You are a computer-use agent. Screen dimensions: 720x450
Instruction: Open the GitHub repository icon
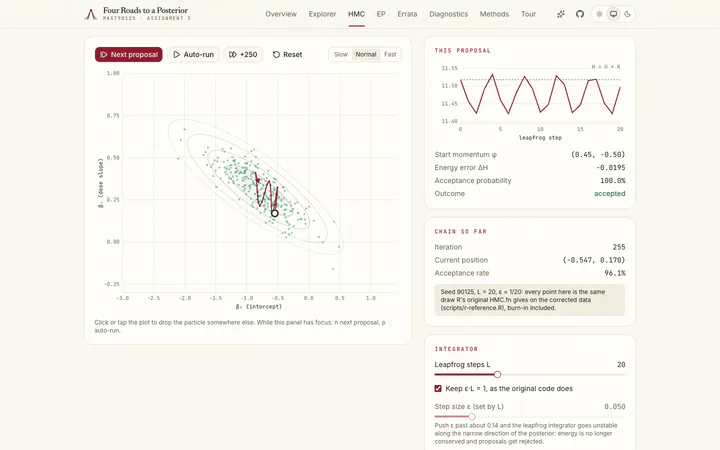580,14
